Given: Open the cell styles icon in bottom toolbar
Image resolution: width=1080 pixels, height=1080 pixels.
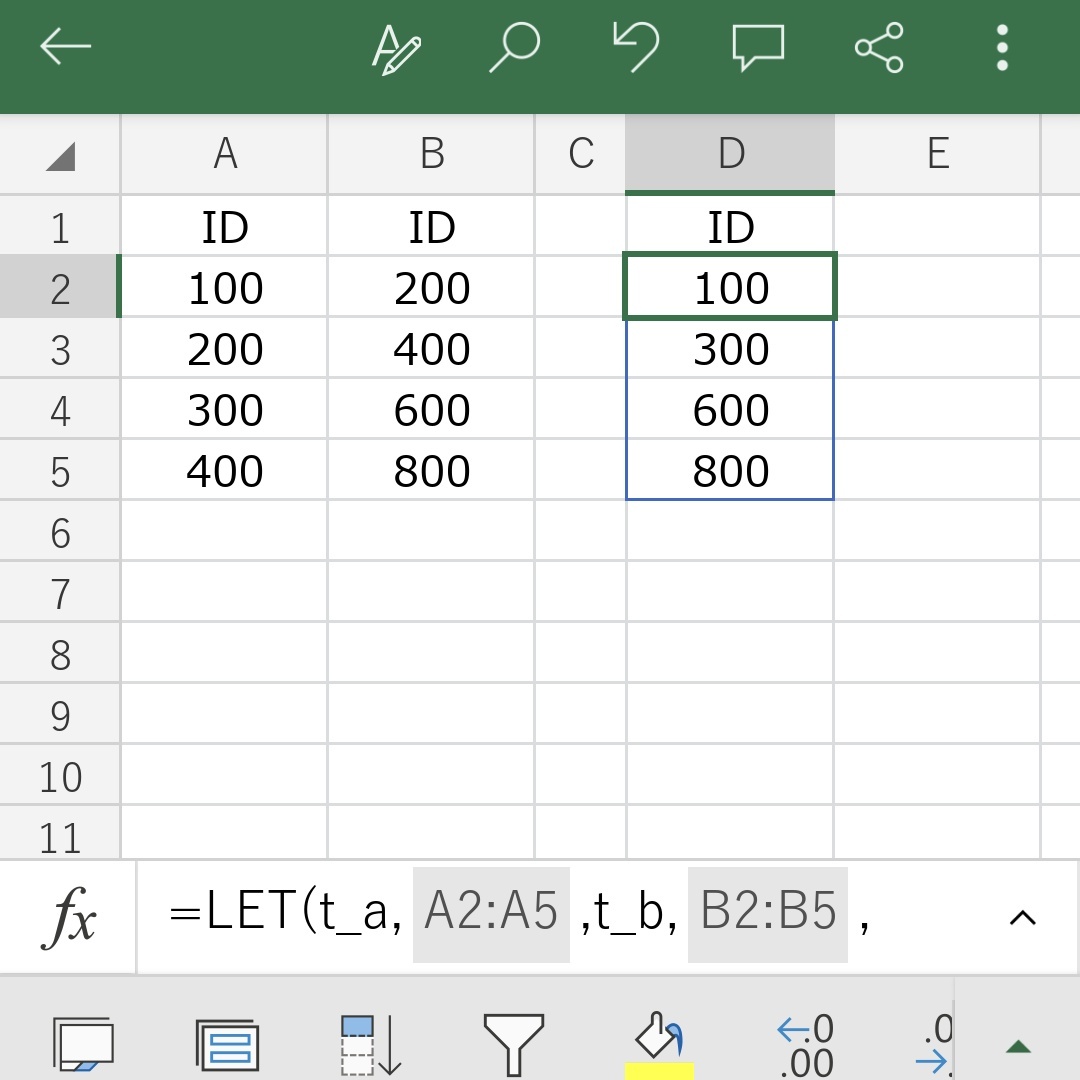Looking at the screenshot, I should click(x=226, y=1046).
